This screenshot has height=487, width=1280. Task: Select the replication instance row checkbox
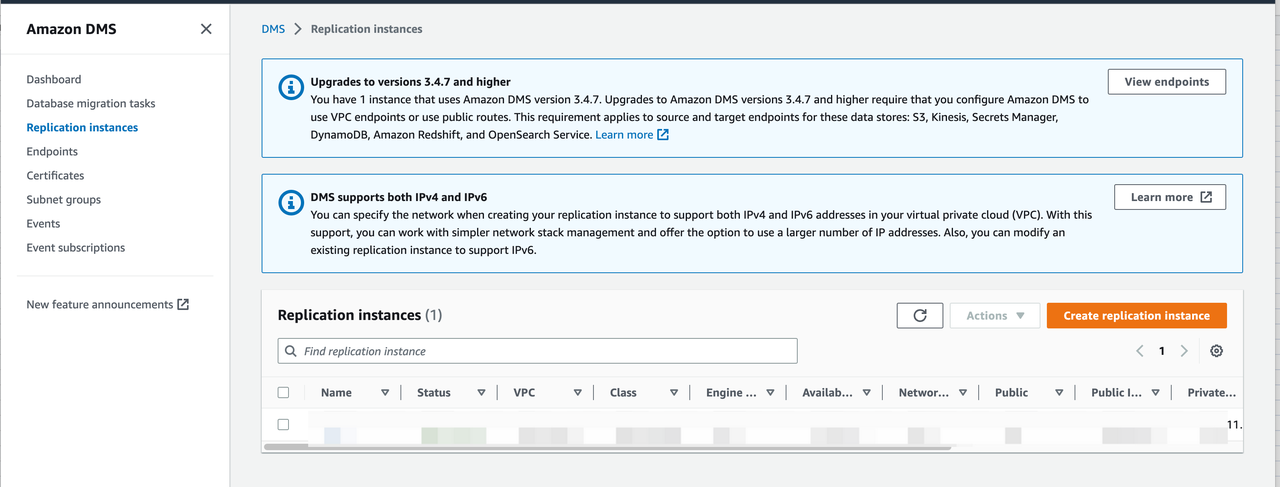(x=283, y=424)
